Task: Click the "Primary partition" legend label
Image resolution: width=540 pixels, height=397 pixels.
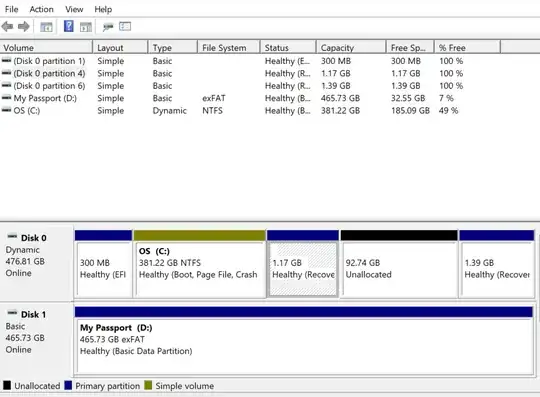Action: [x=107, y=386]
